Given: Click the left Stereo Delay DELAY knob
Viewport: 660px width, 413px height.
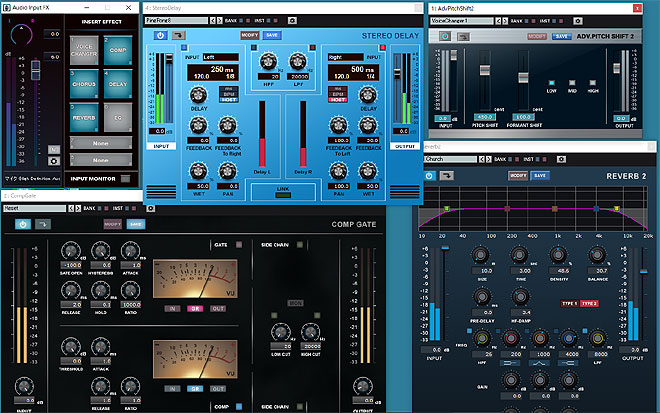Looking at the screenshot, I should click(x=198, y=96).
